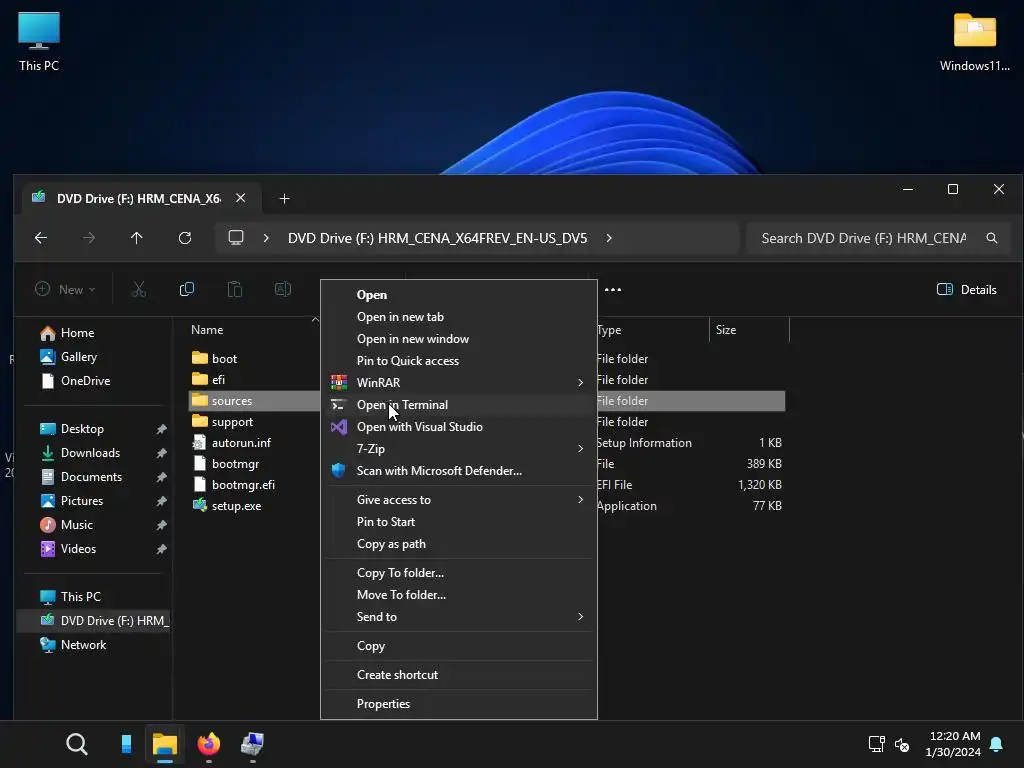The width and height of the screenshot is (1024, 768).
Task: Choose Open in Terminal
Action: [x=459, y=405]
